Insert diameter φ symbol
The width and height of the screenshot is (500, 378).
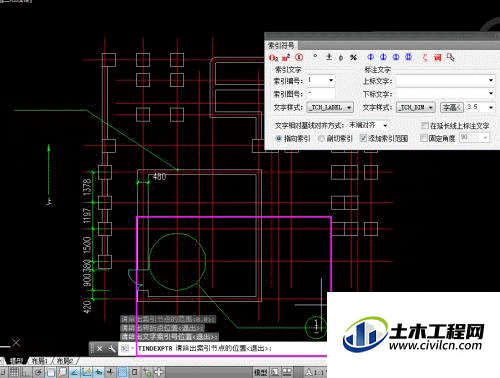pos(341,57)
